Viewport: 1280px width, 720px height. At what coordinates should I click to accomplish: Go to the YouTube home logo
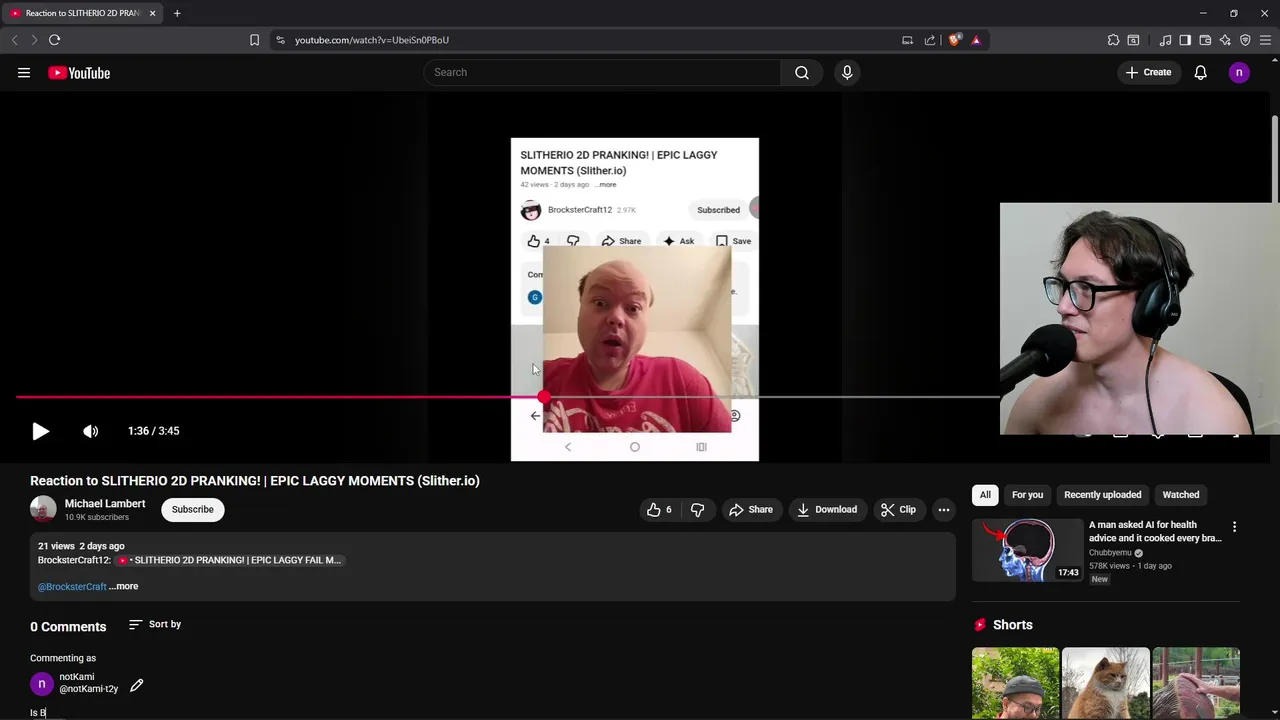[x=79, y=73]
